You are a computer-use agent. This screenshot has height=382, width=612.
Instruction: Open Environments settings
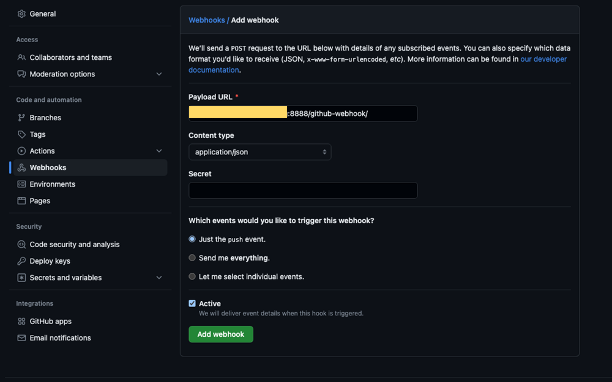point(52,184)
